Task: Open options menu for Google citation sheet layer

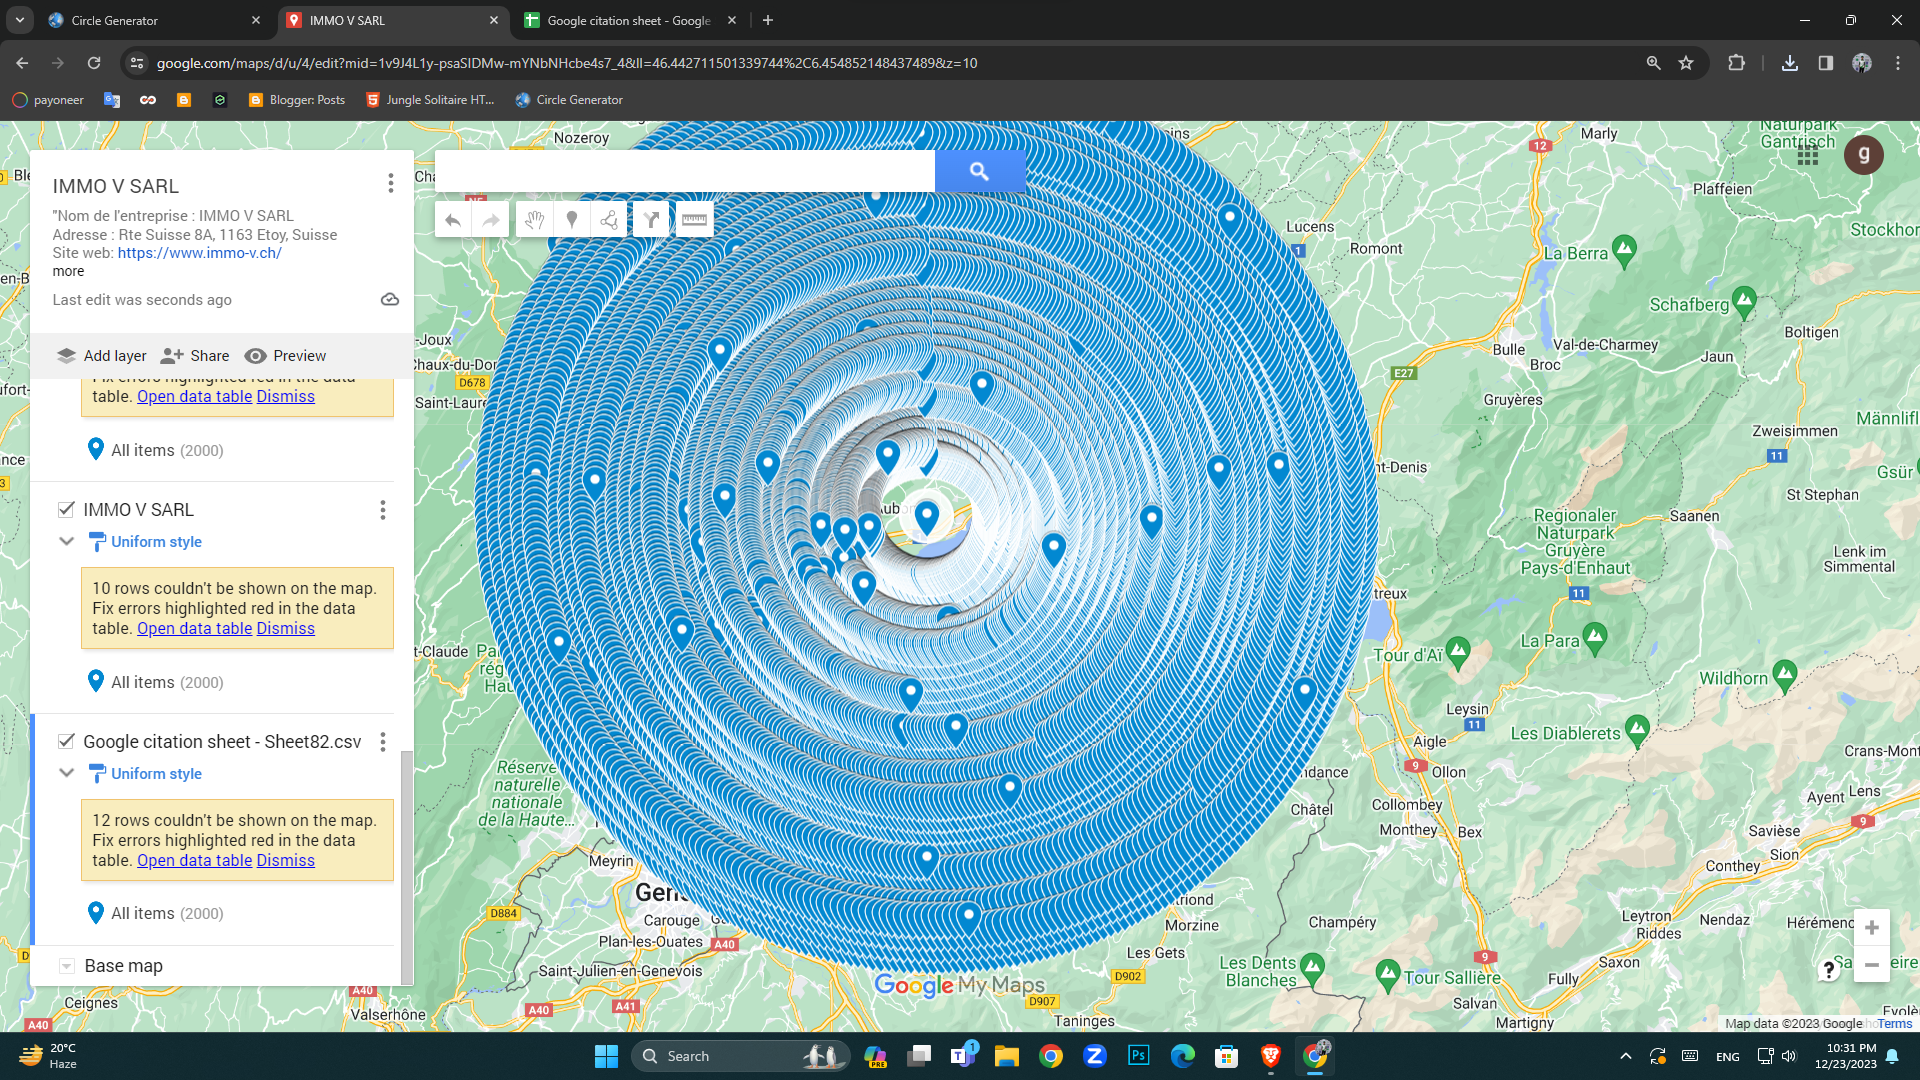Action: tap(383, 741)
